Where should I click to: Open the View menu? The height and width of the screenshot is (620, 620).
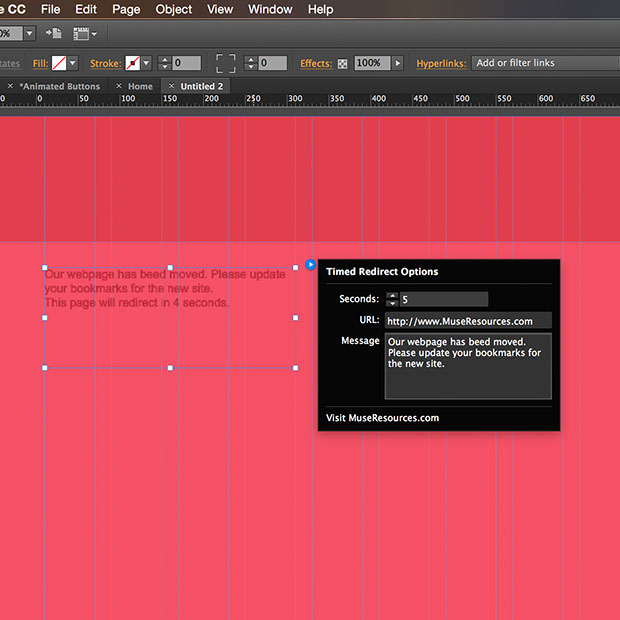point(220,9)
